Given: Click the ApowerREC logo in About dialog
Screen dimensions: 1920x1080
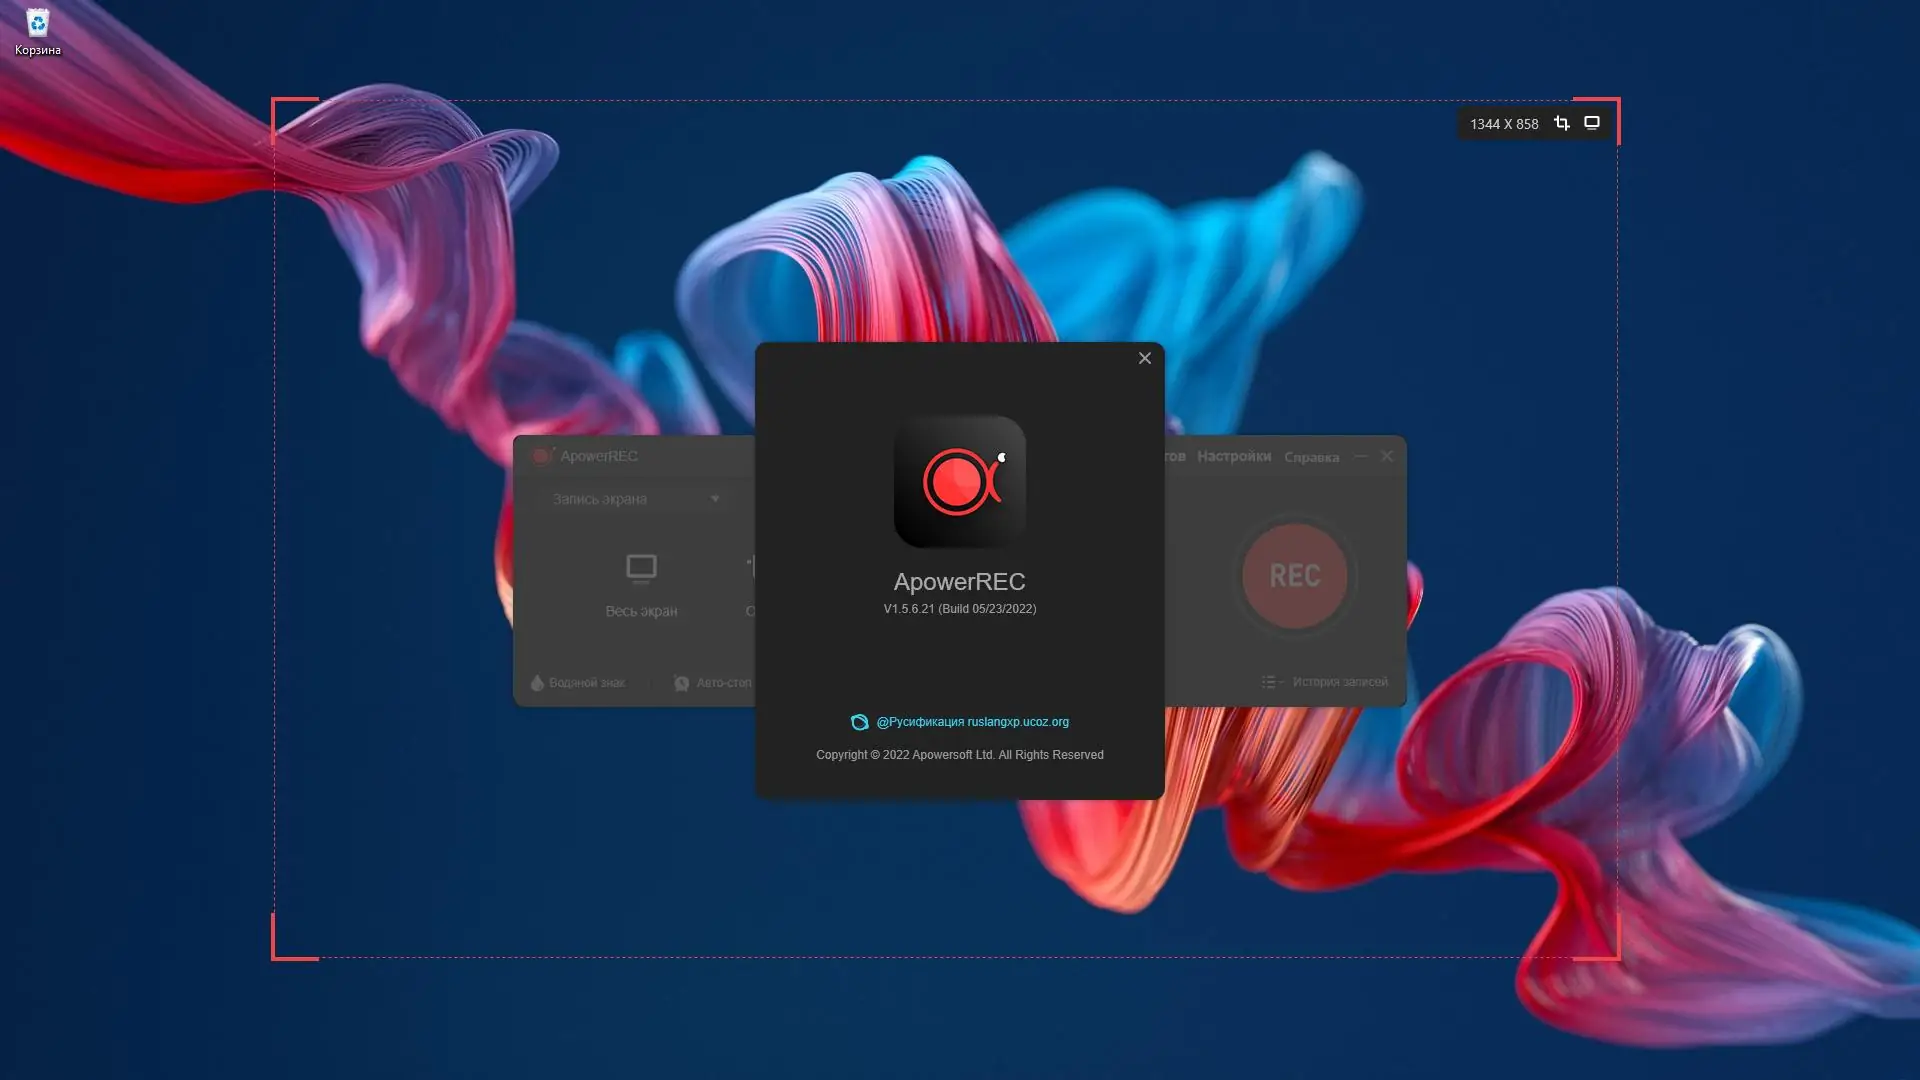Looking at the screenshot, I should 959,481.
